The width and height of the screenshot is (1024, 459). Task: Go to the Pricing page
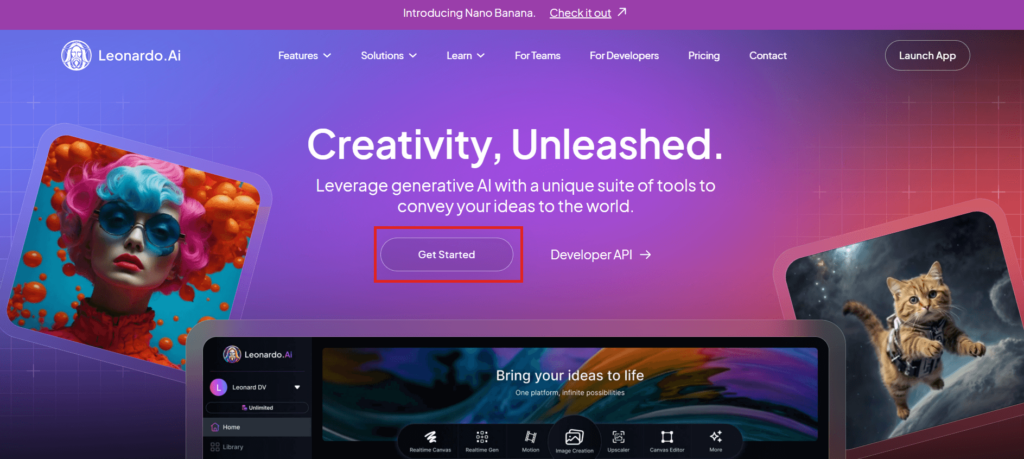point(703,55)
